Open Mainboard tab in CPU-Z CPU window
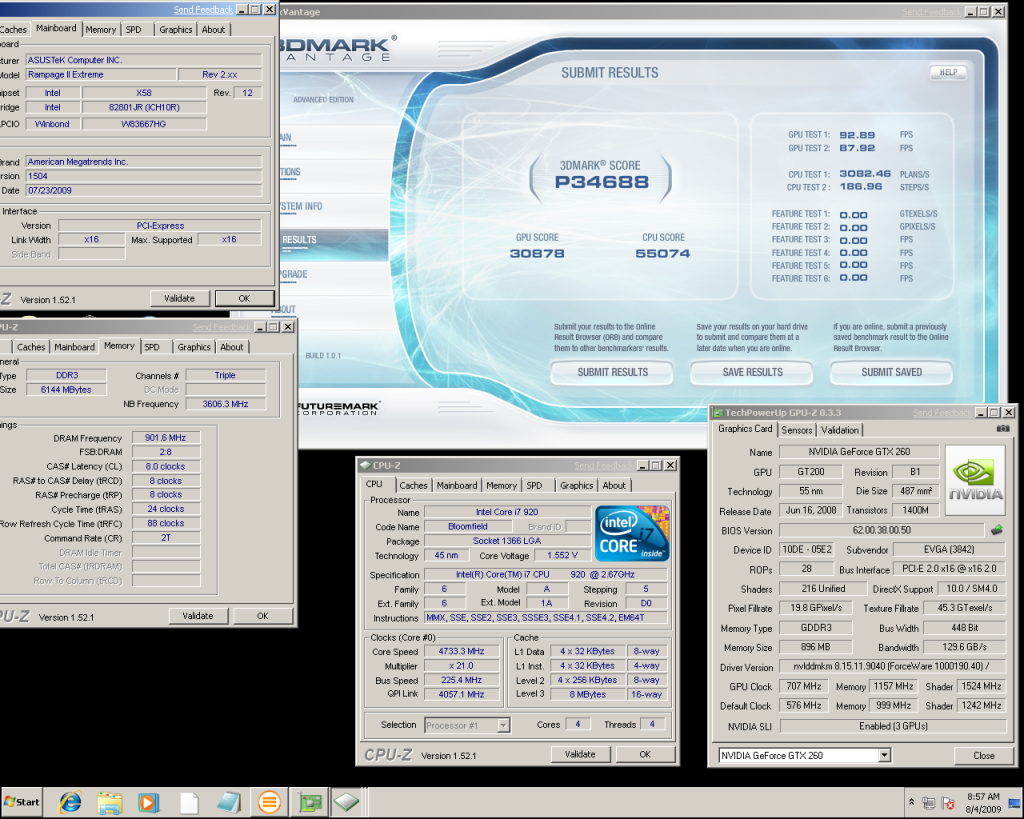1024x819 pixels. (457, 485)
